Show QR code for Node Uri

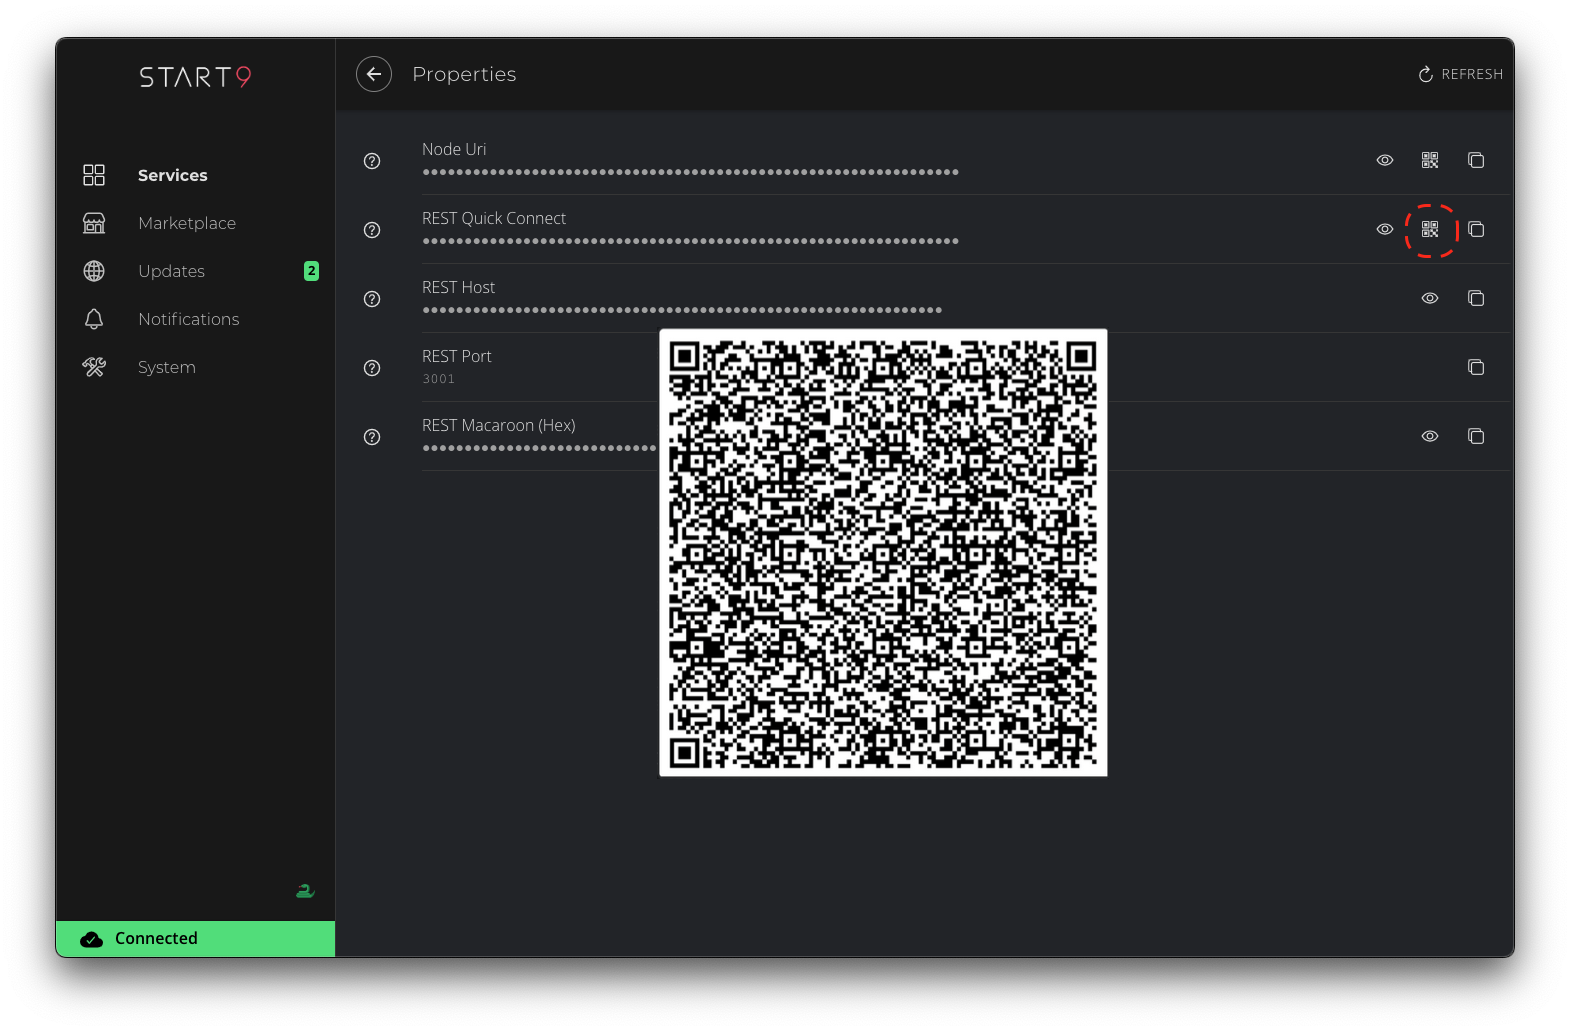click(x=1430, y=160)
